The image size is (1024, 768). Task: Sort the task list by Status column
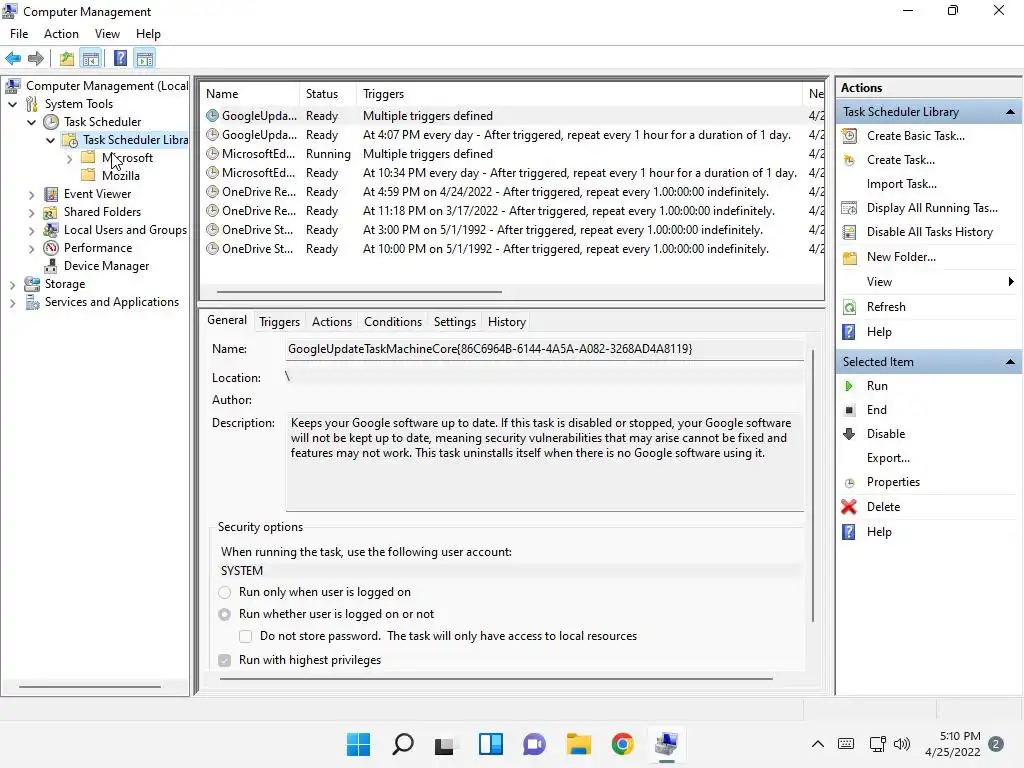pyautogui.click(x=328, y=94)
